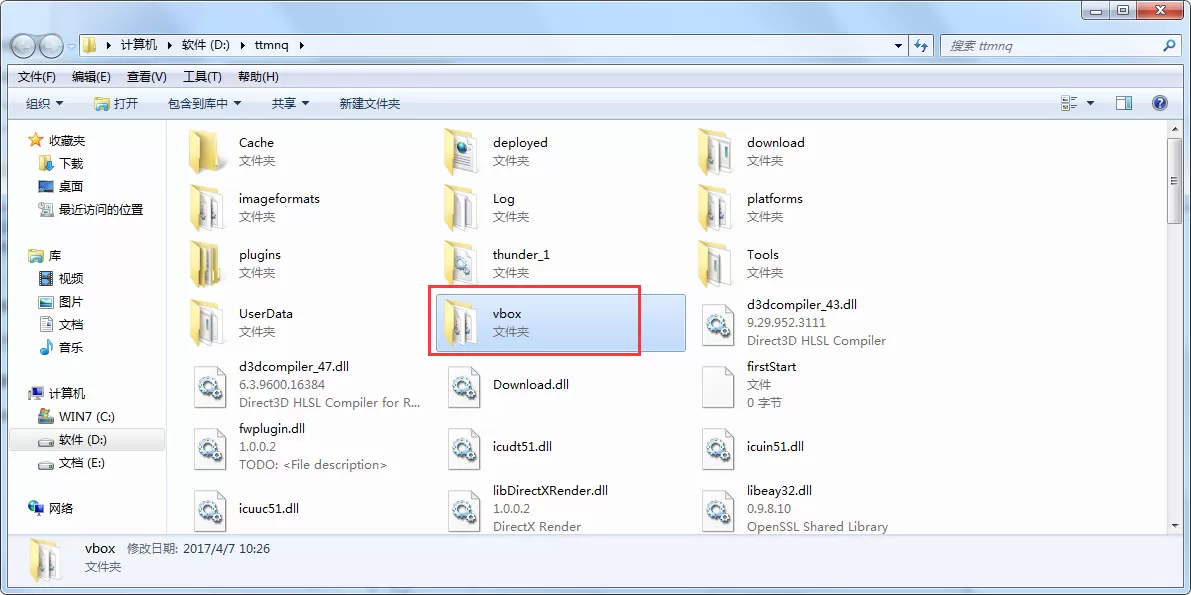Select the d3dcompiler_43.dll file icon
Screen dimensions: 1191x595
click(x=716, y=323)
